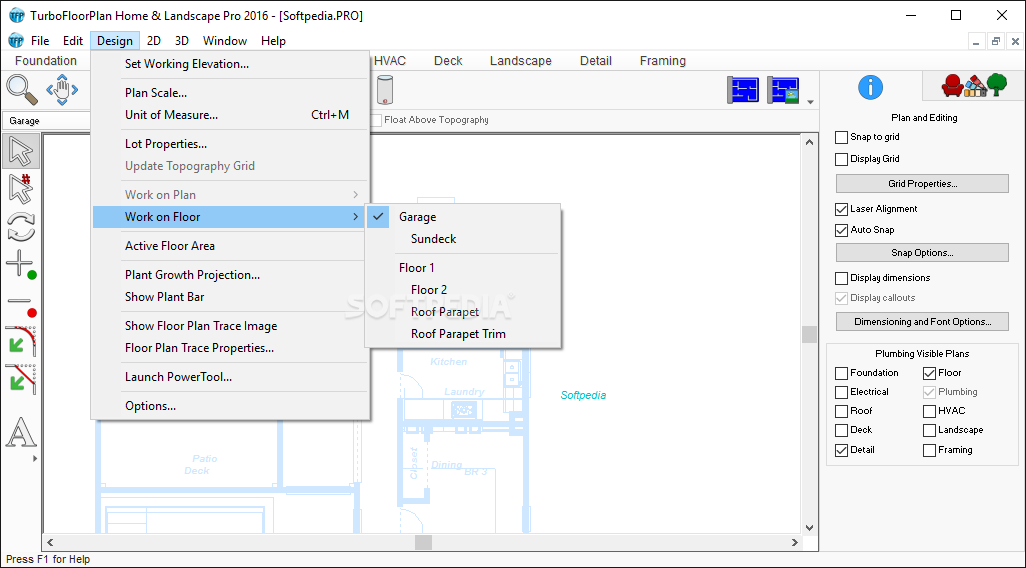
Task: Switch to the Framing plan tab
Action: click(663, 61)
